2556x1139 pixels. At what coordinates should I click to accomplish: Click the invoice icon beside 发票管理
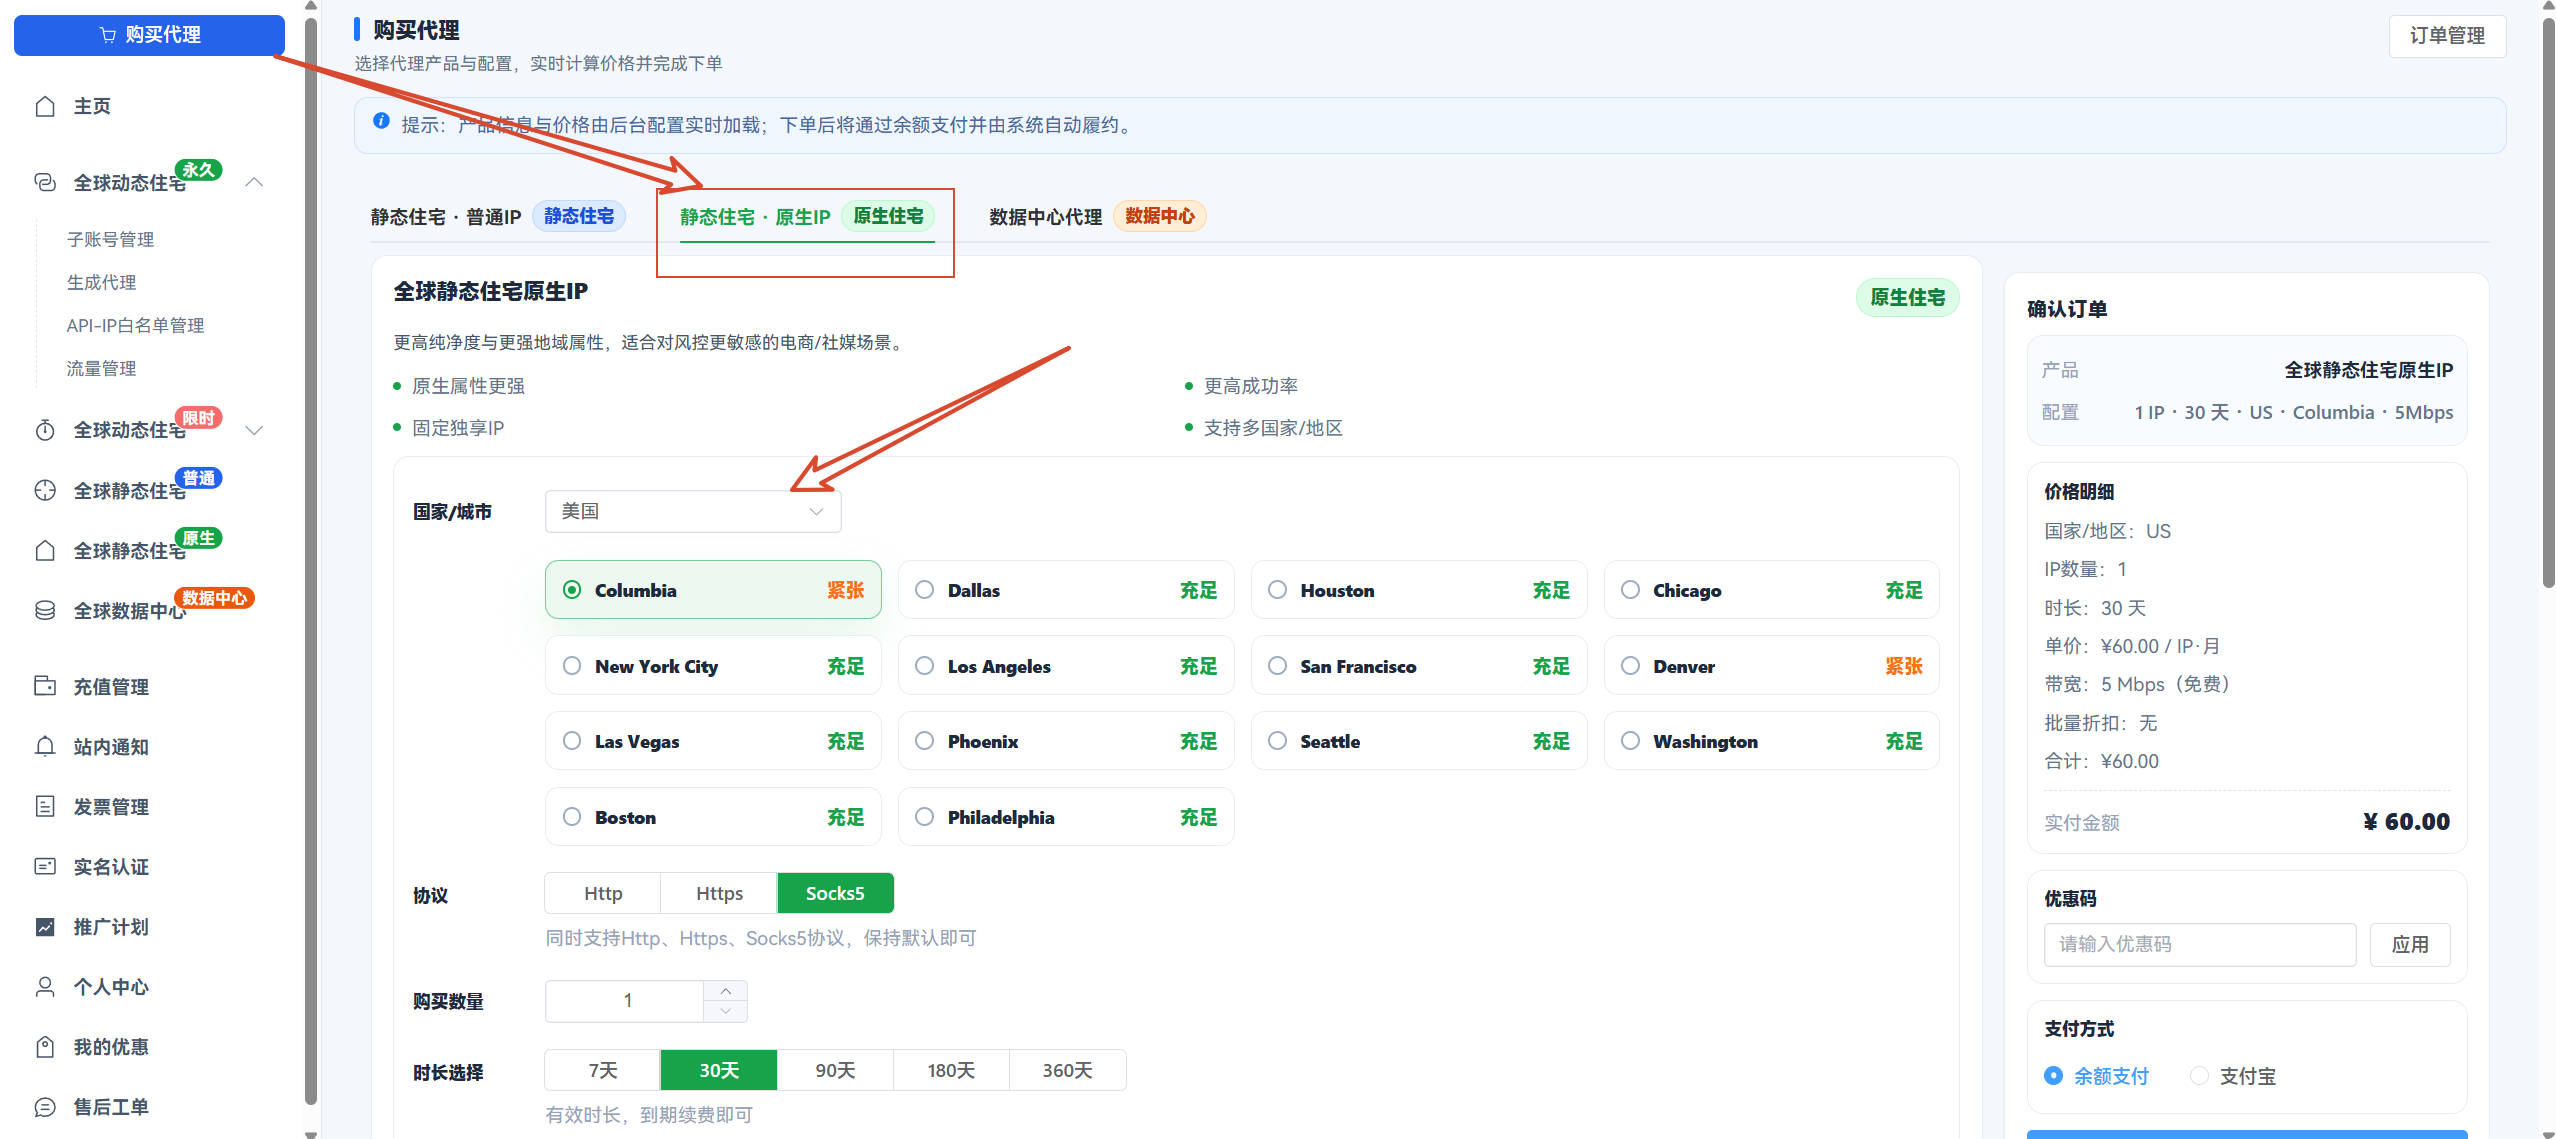point(45,806)
